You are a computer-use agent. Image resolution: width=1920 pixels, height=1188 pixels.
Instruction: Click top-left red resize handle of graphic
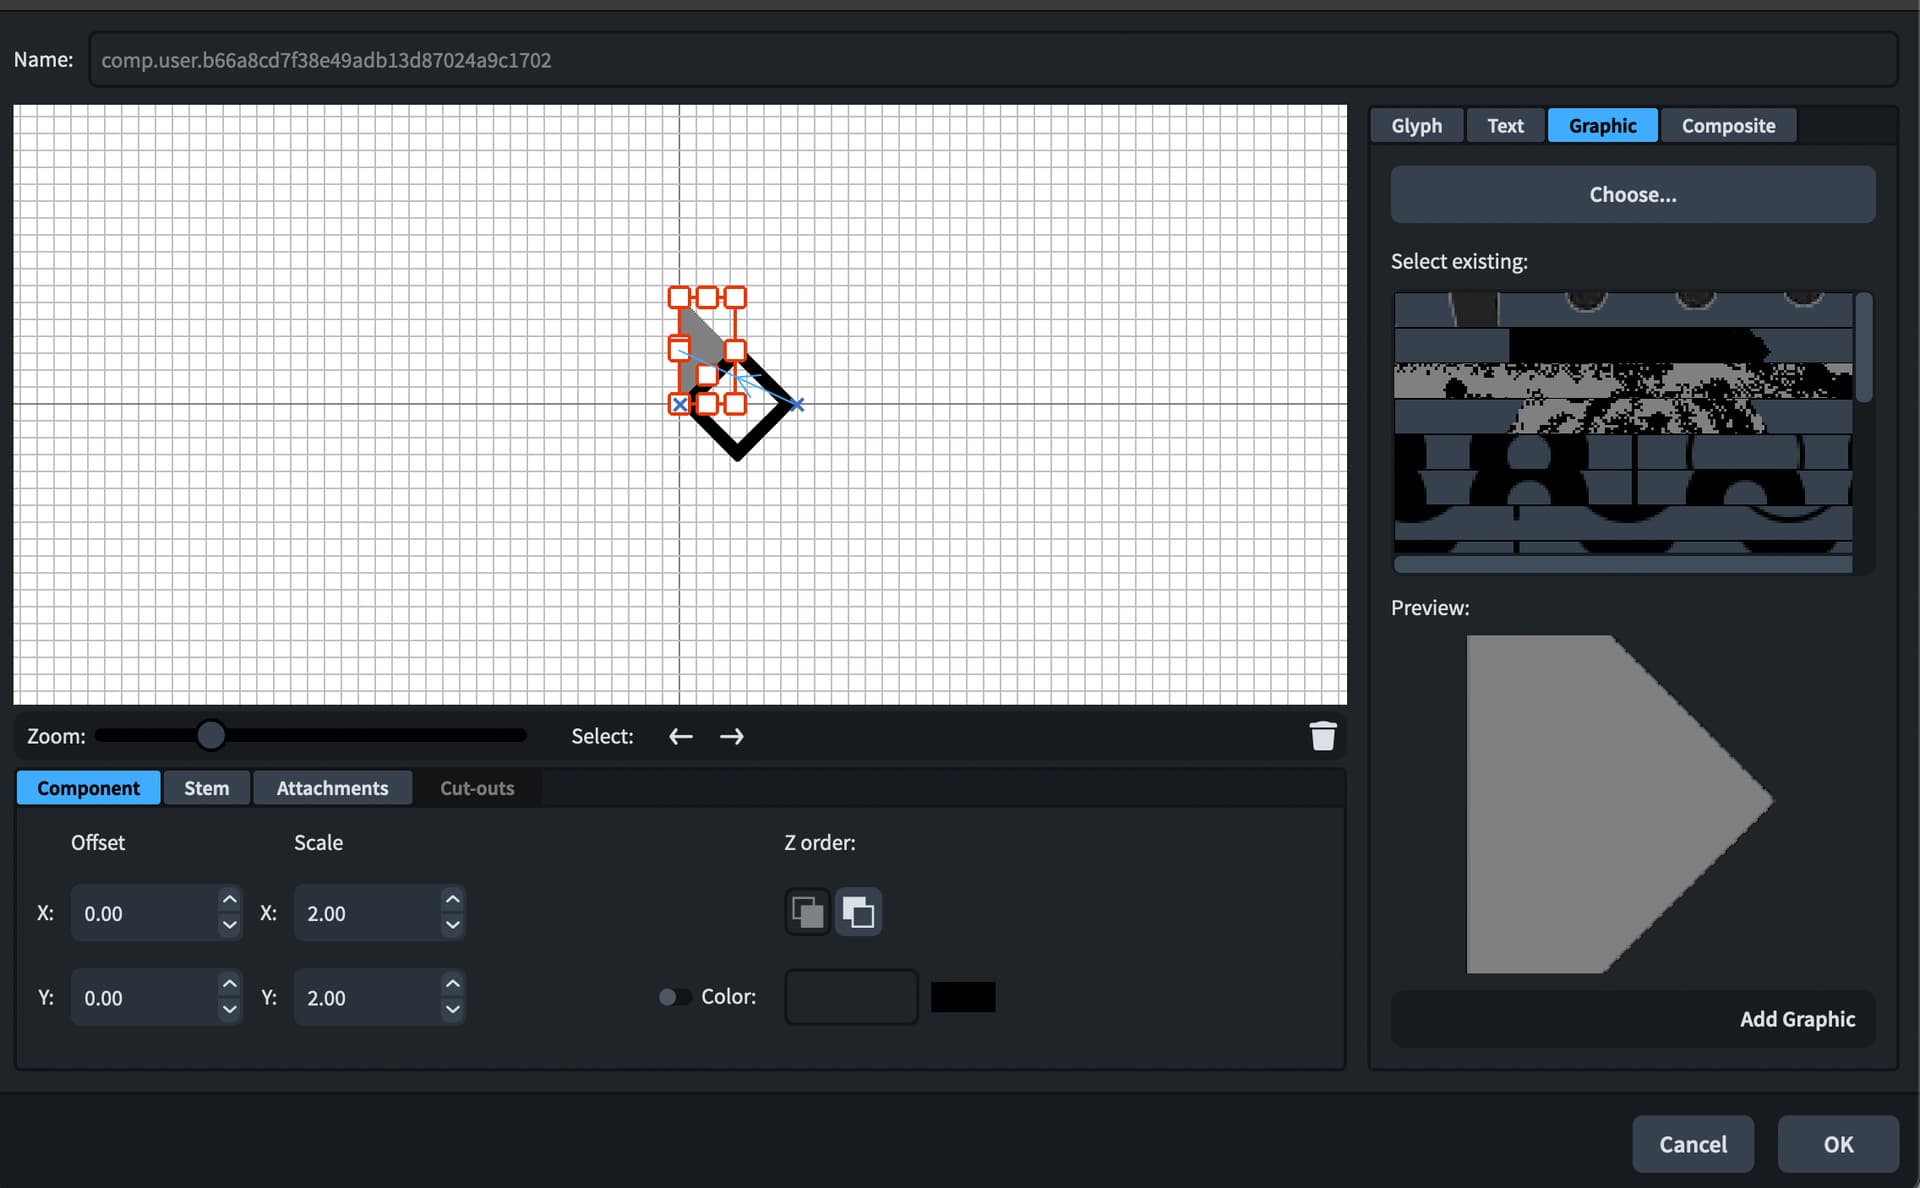click(x=679, y=297)
